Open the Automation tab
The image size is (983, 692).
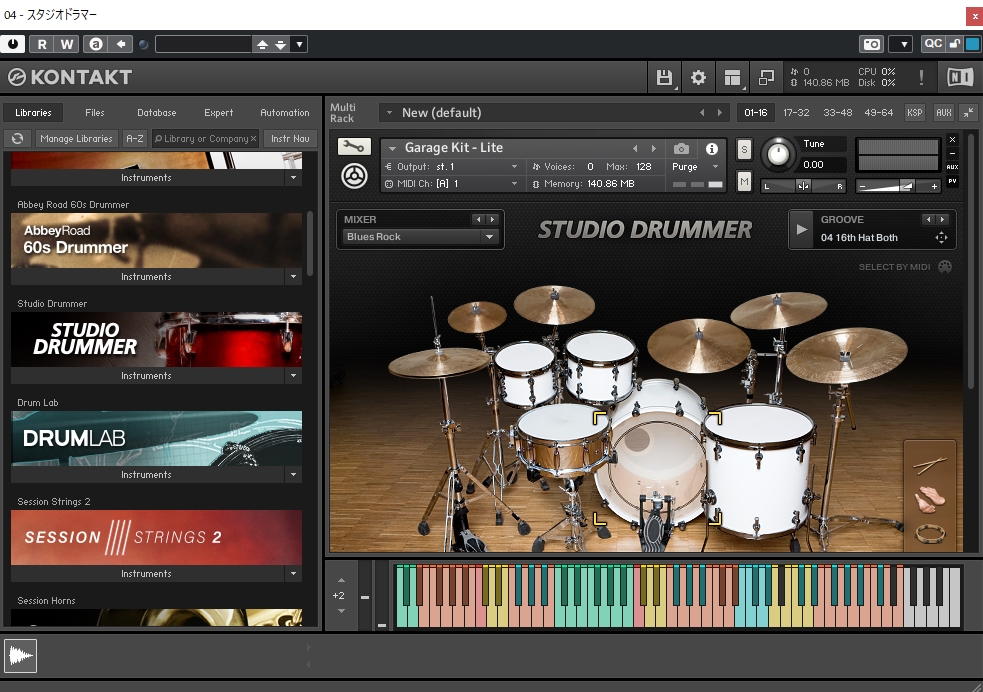(285, 113)
